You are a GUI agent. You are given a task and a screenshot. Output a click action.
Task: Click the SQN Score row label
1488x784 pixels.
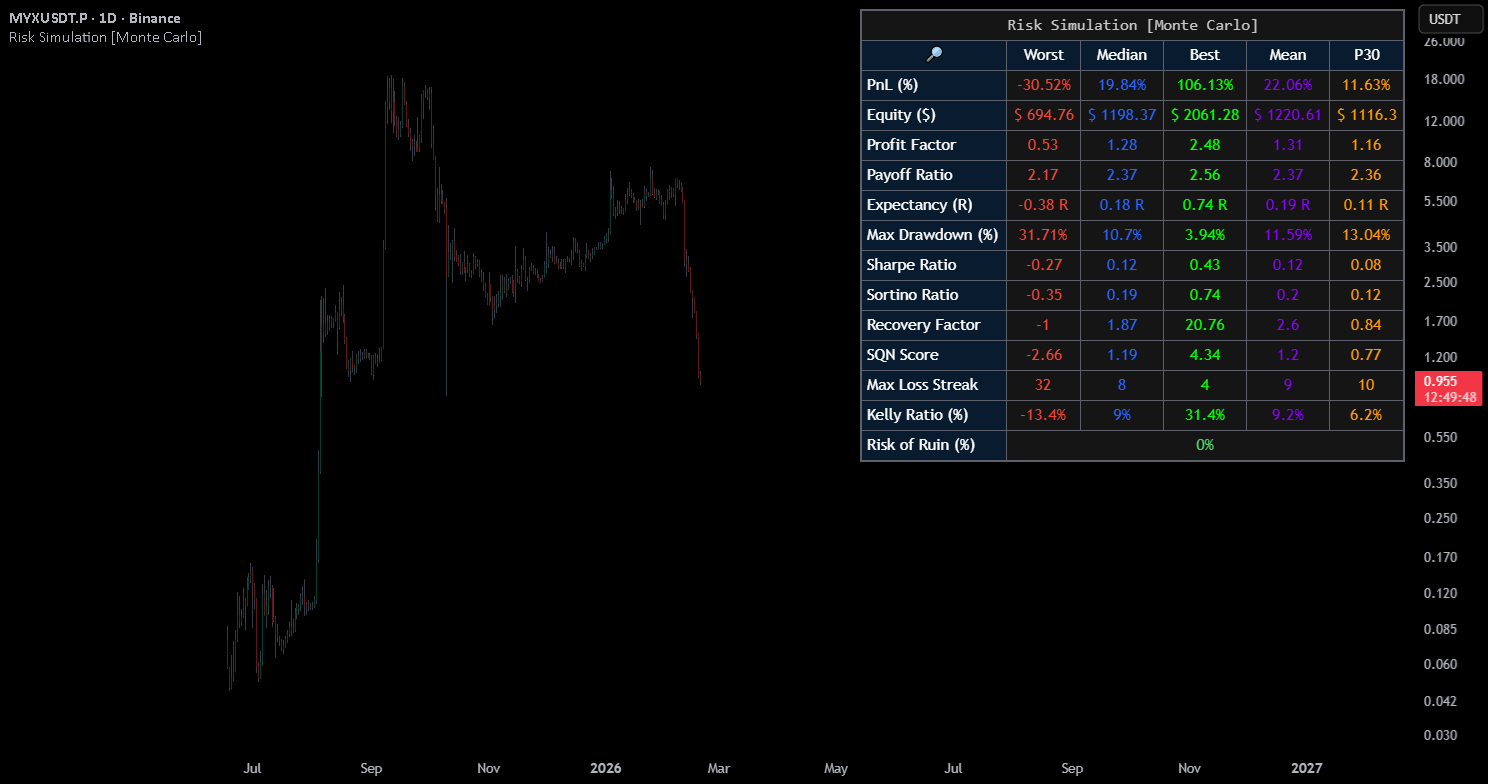click(x=902, y=355)
